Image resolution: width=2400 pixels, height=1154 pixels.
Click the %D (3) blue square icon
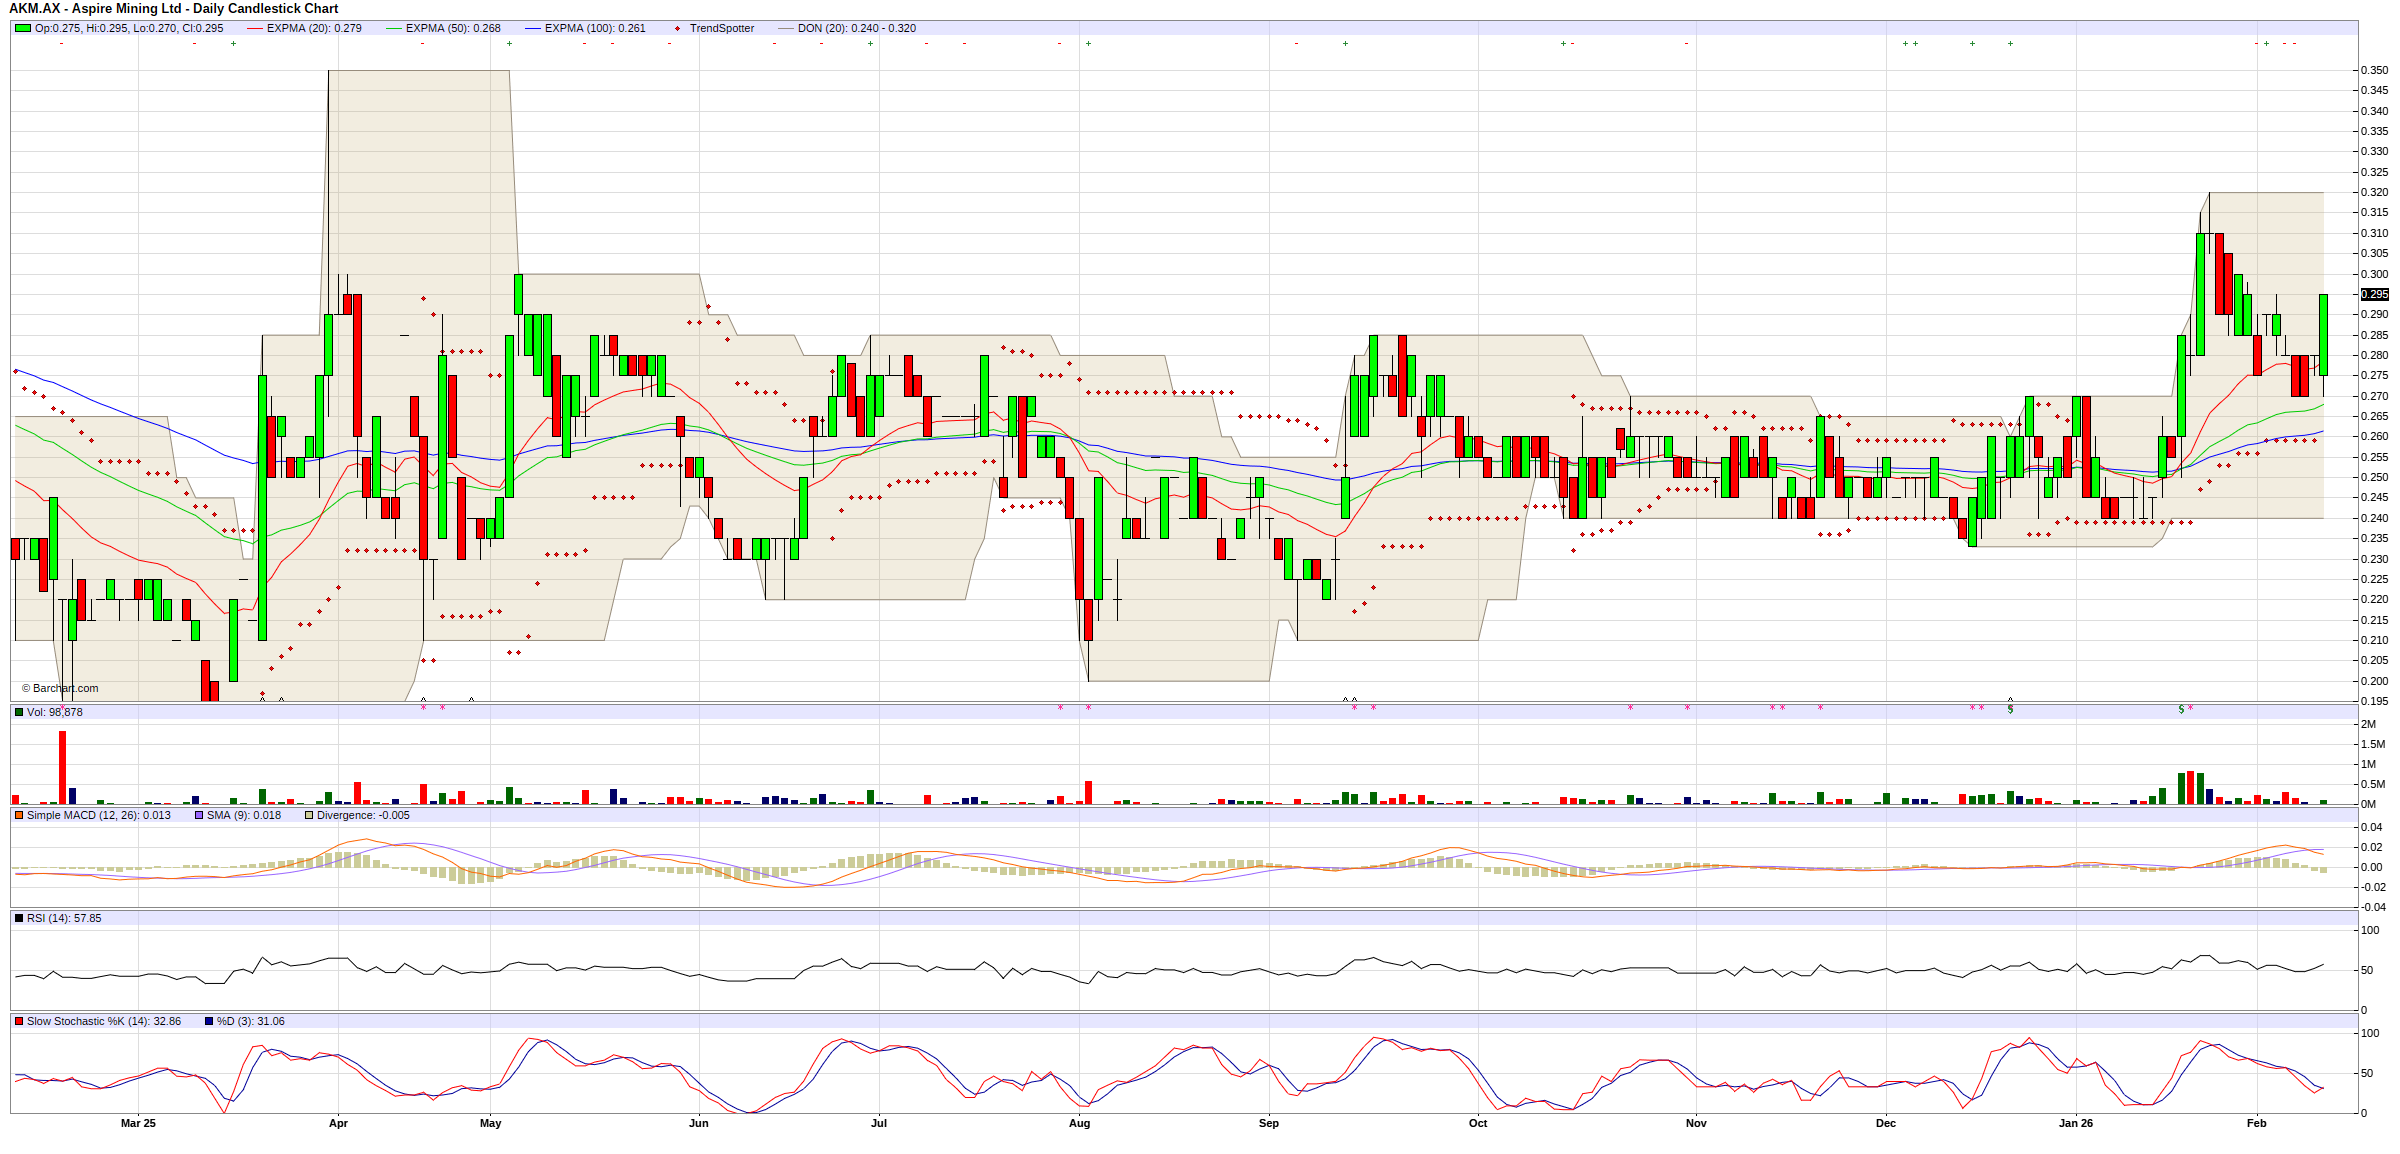click(x=209, y=1021)
